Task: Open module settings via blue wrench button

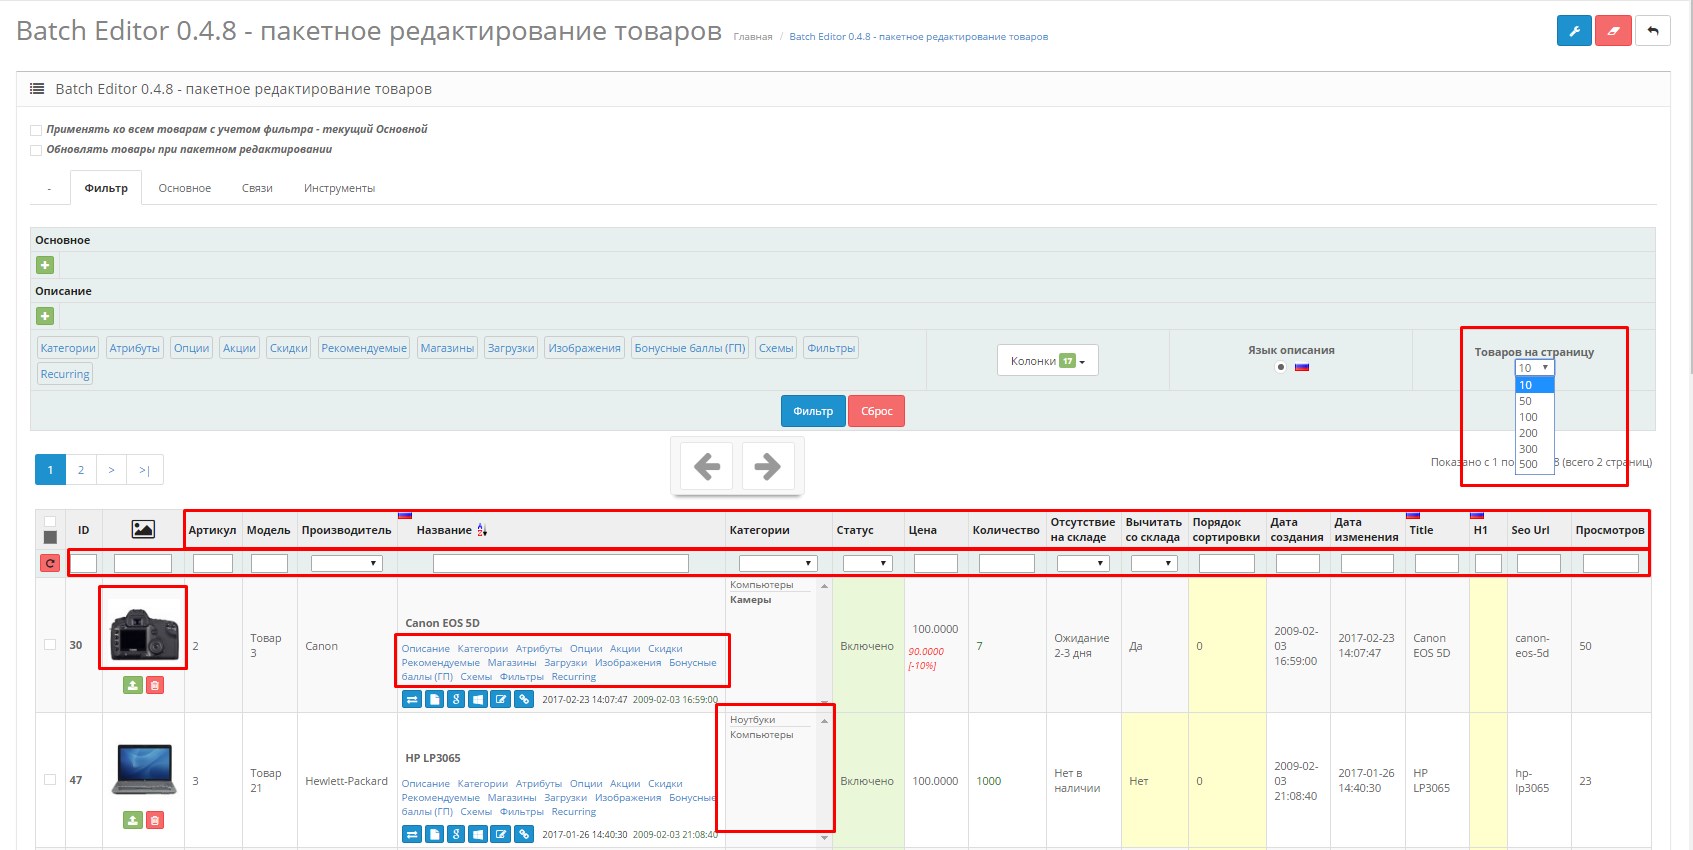Action: (1574, 31)
